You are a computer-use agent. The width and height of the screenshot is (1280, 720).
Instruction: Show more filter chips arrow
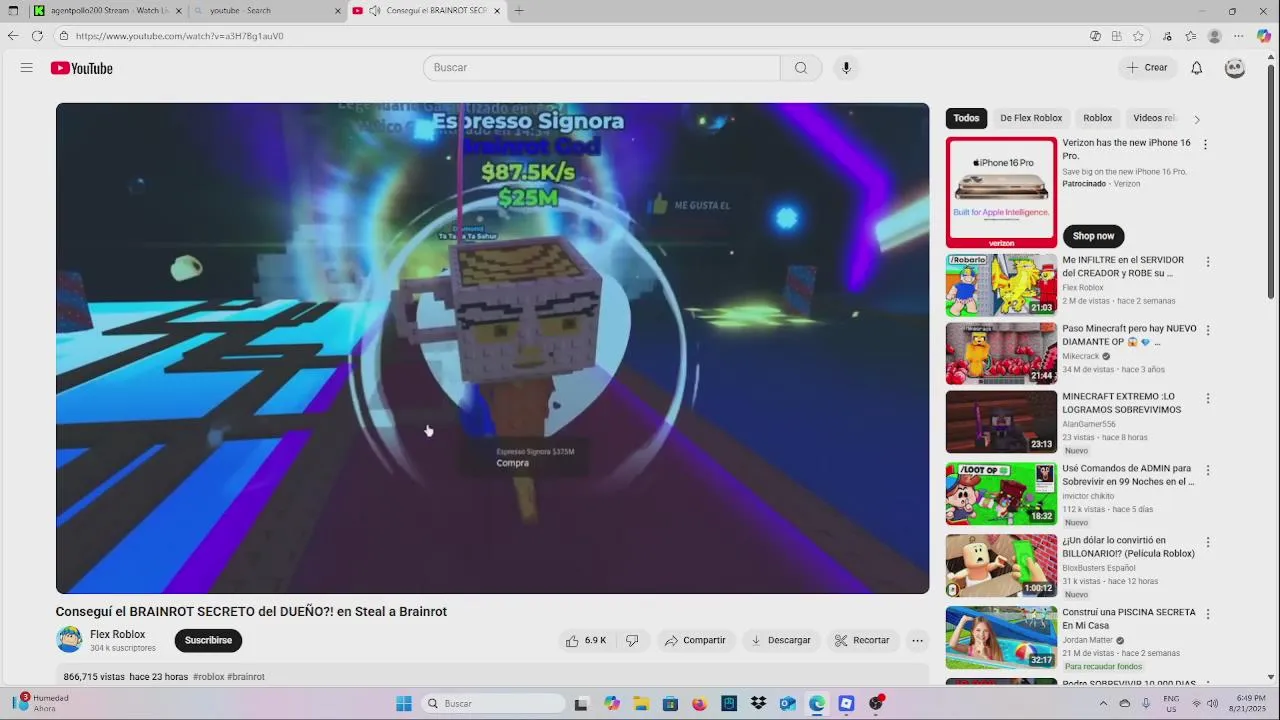[1197, 119]
